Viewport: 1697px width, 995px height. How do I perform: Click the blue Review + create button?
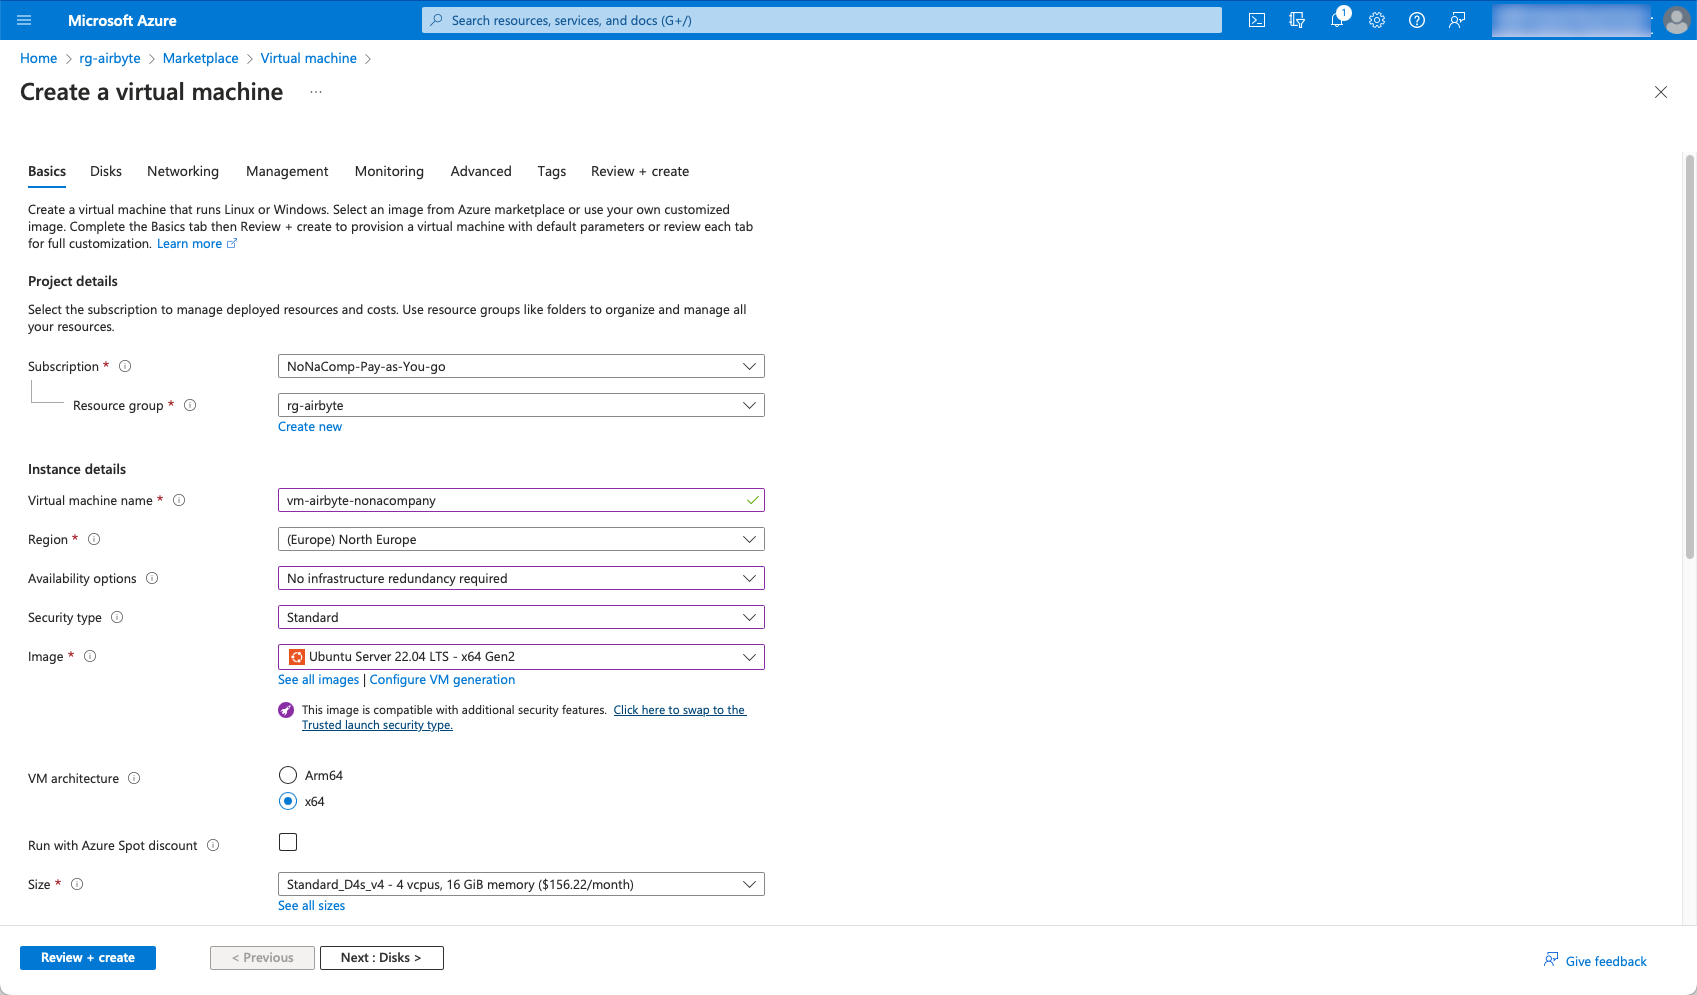click(x=88, y=958)
